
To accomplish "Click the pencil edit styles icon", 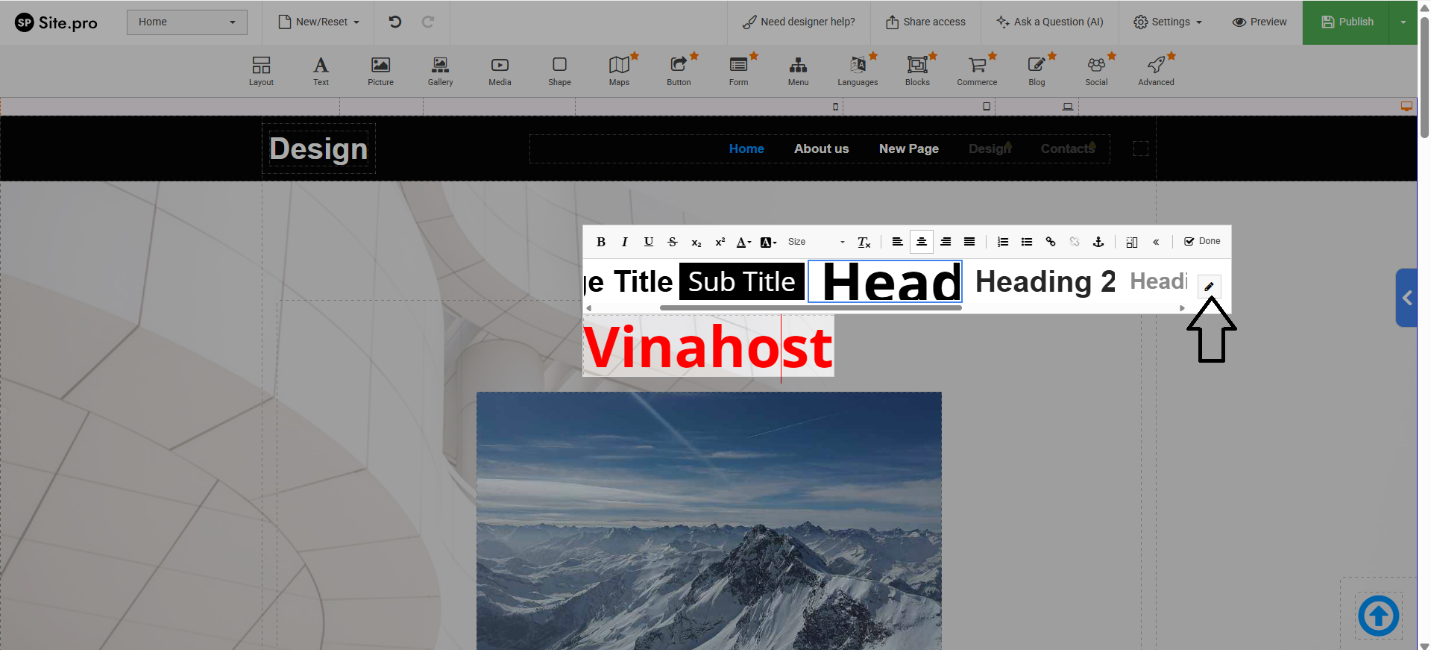I will [1209, 287].
